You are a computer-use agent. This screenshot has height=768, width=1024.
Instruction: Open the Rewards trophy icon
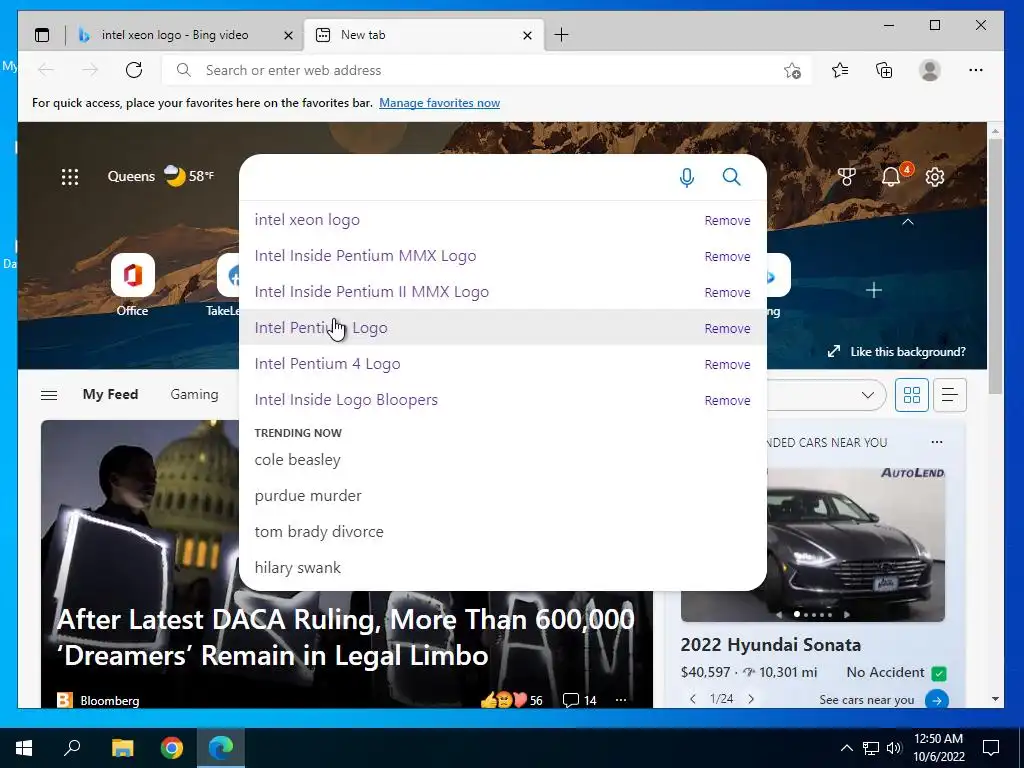click(x=846, y=176)
